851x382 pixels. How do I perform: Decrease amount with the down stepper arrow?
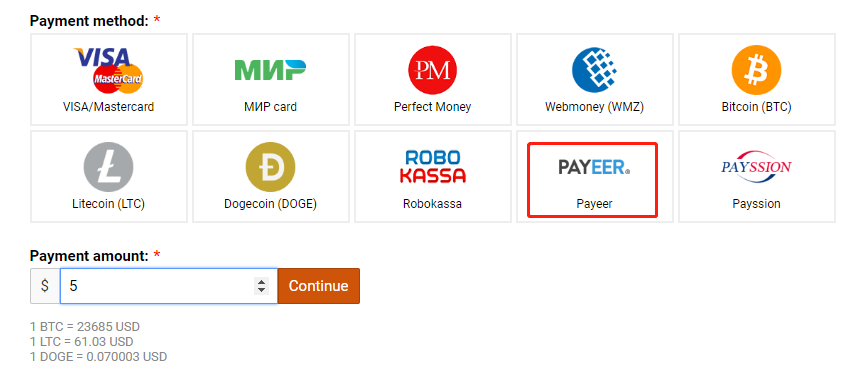[x=262, y=290]
